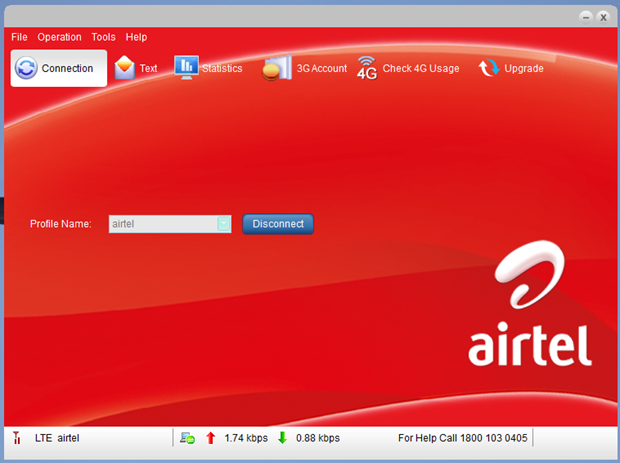Click the green download arrow icon

(282, 438)
